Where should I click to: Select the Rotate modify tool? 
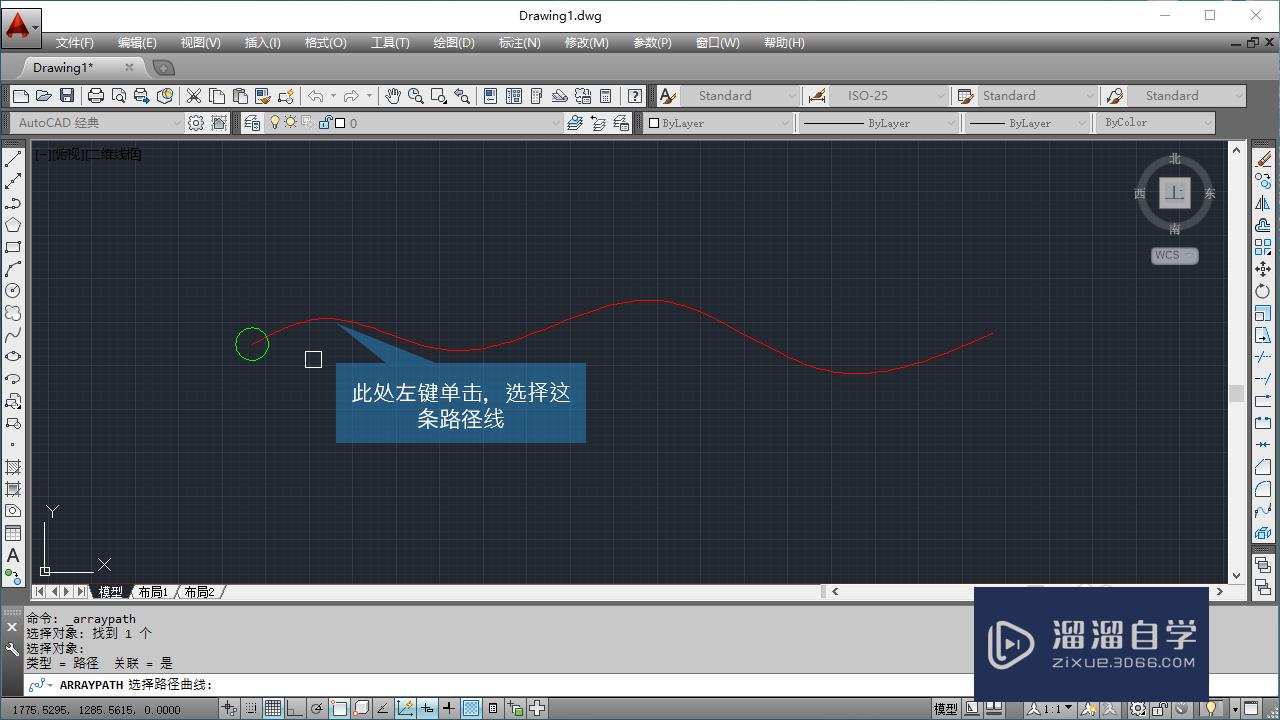pyautogui.click(x=1263, y=291)
